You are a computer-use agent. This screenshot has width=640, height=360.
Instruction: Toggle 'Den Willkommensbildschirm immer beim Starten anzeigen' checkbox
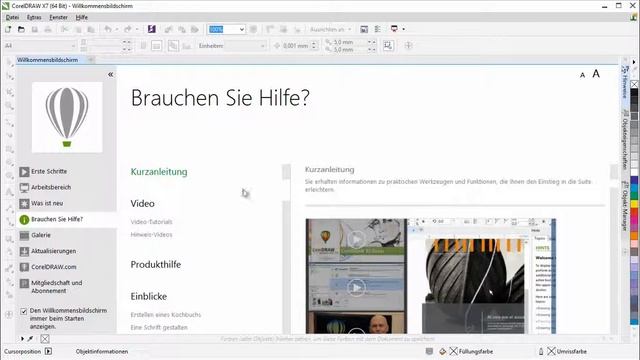pyautogui.click(x=24, y=311)
